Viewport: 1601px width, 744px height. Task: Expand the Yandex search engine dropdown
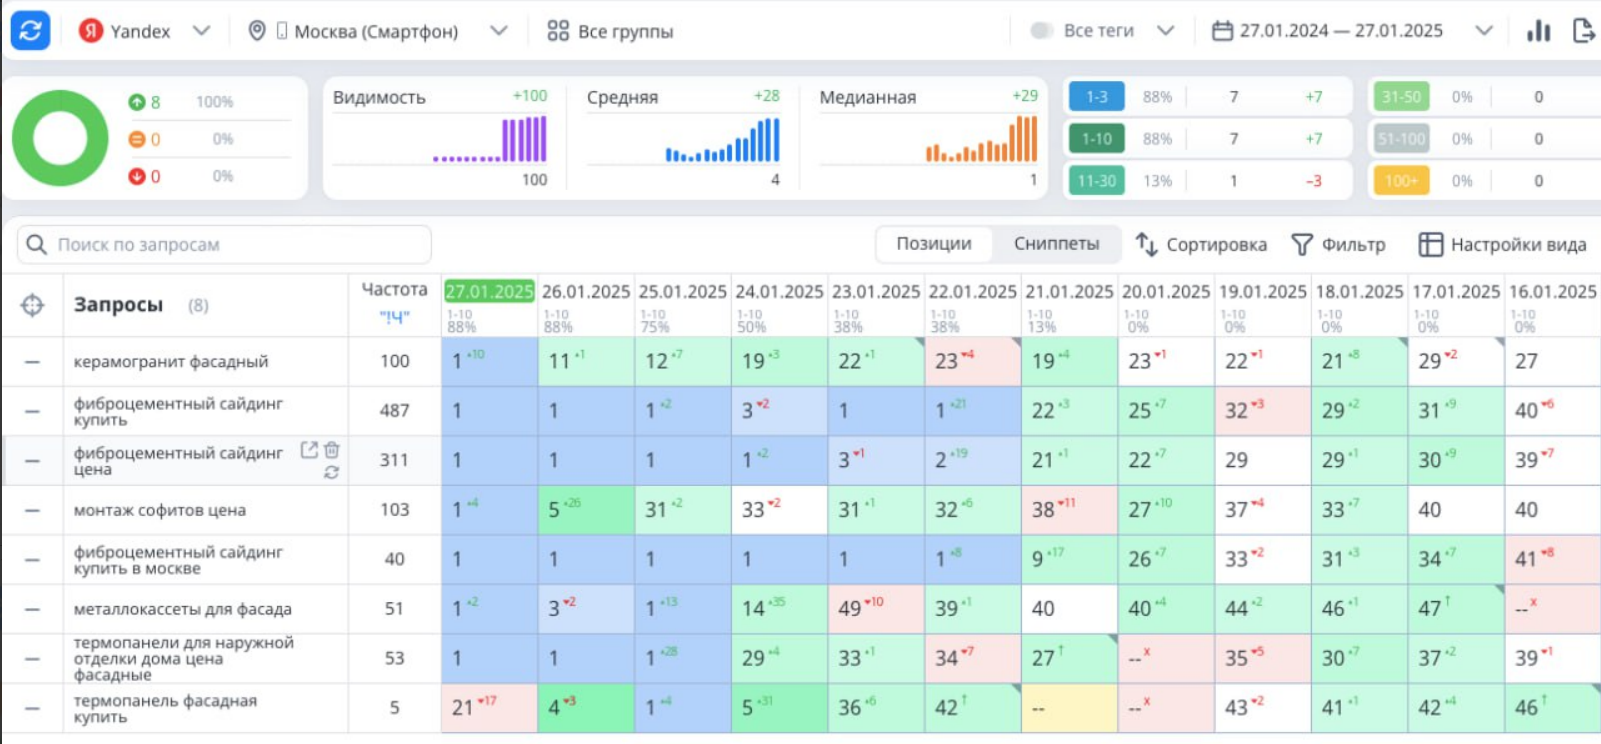point(201,31)
